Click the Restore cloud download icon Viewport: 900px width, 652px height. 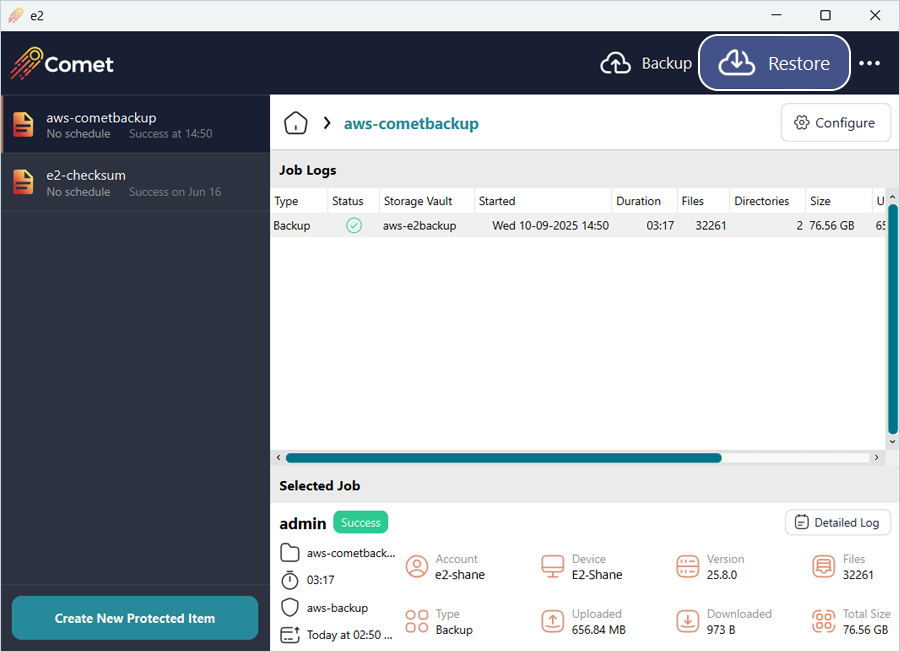(x=737, y=63)
